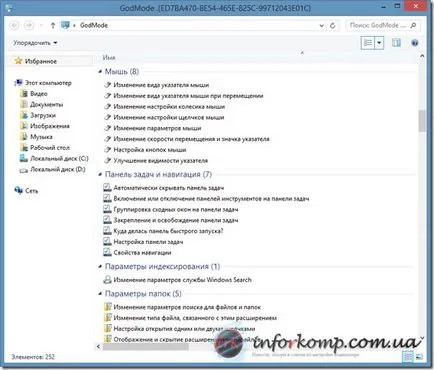Click mouse icon beside Улучшение видимости указателя
The height and width of the screenshot is (370, 434).
pos(107,160)
